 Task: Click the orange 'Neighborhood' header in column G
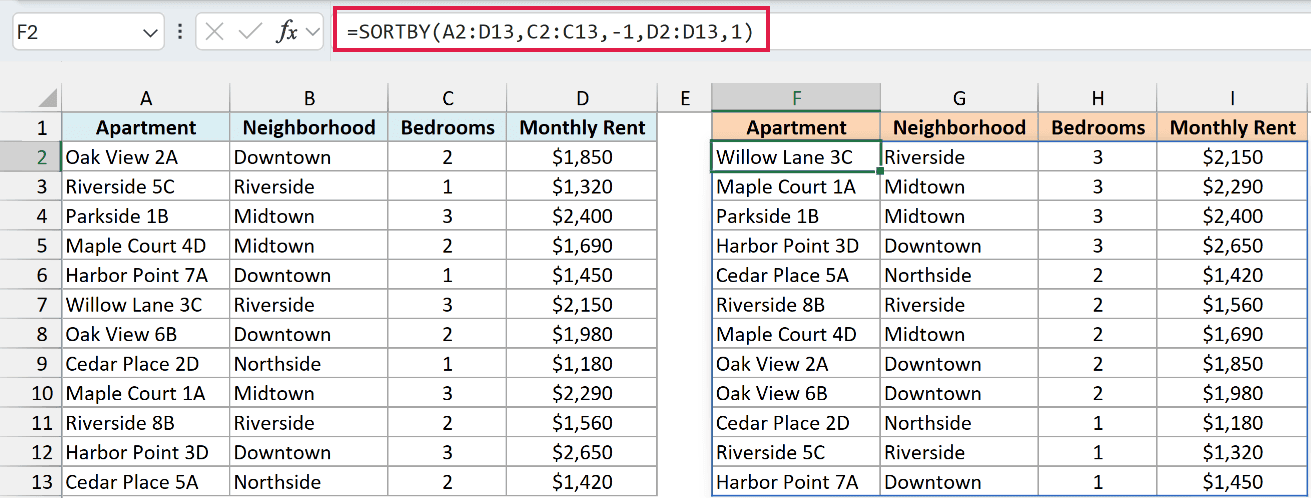click(x=959, y=127)
